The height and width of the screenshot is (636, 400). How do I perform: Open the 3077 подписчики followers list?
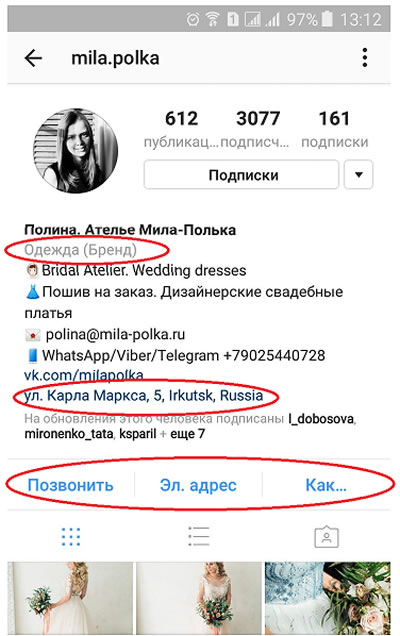coord(257,129)
